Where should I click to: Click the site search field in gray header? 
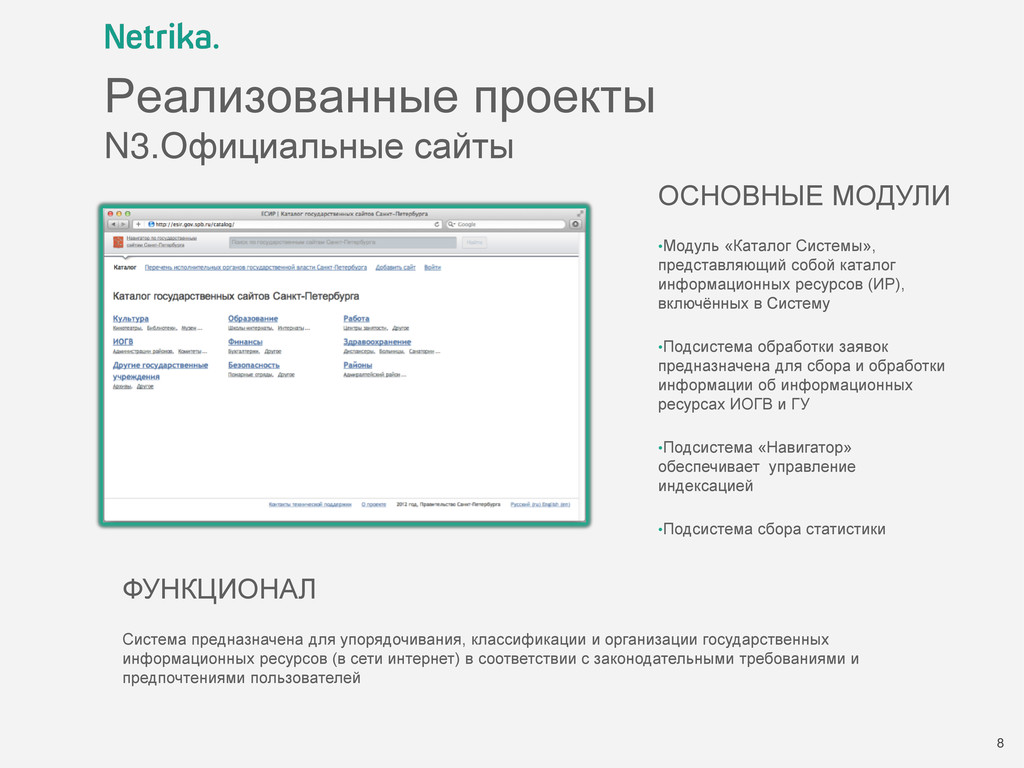[x=342, y=242]
